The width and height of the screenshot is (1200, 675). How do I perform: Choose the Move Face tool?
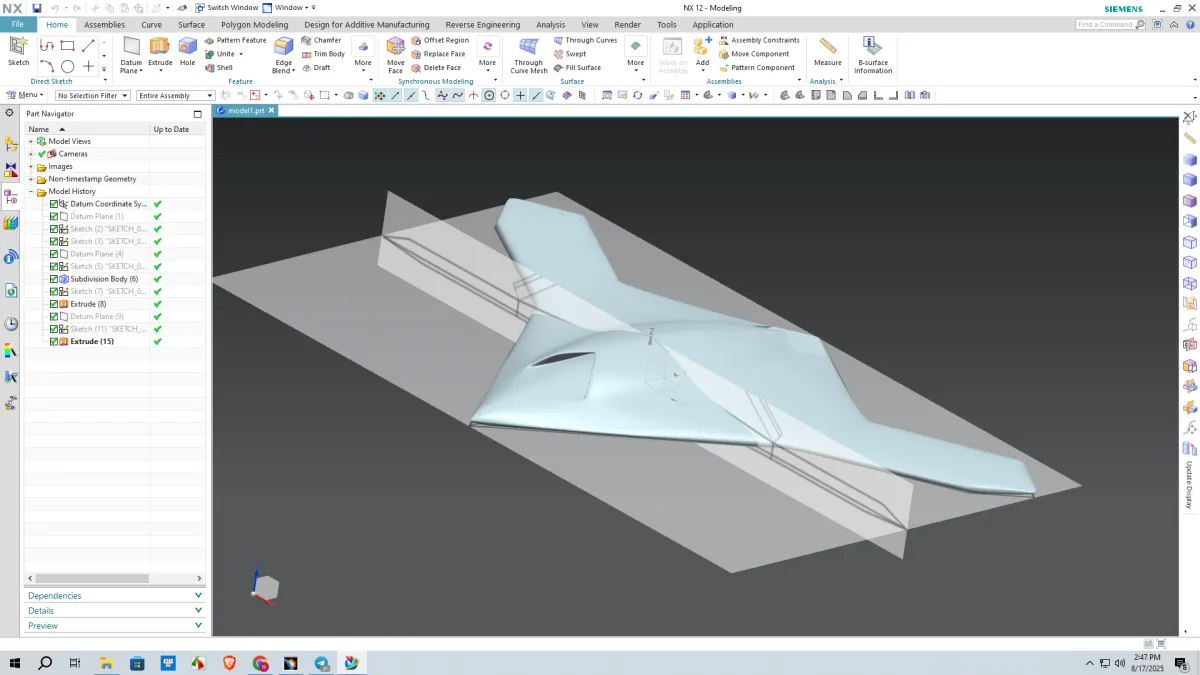coord(396,54)
